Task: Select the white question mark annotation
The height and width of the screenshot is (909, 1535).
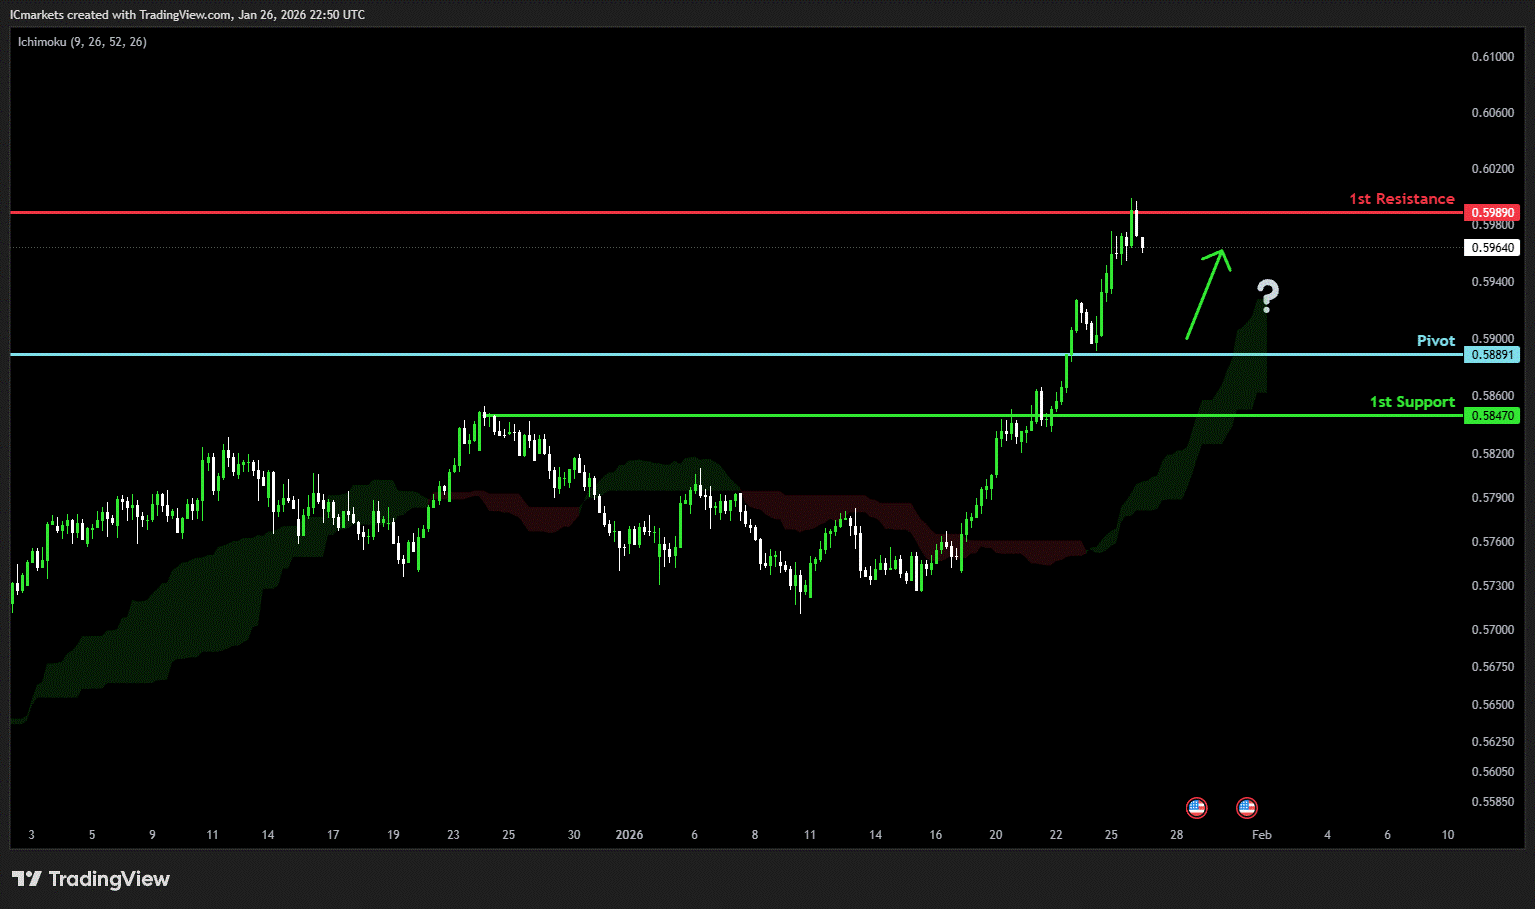Action: coord(1267,295)
